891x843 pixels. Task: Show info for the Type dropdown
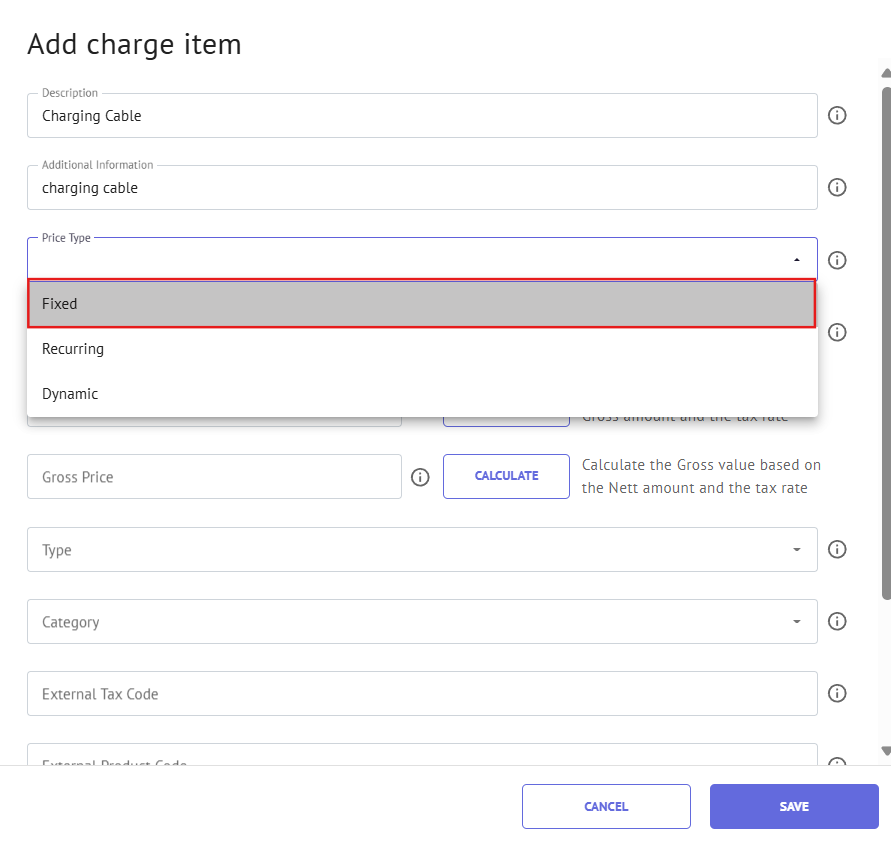[838, 549]
